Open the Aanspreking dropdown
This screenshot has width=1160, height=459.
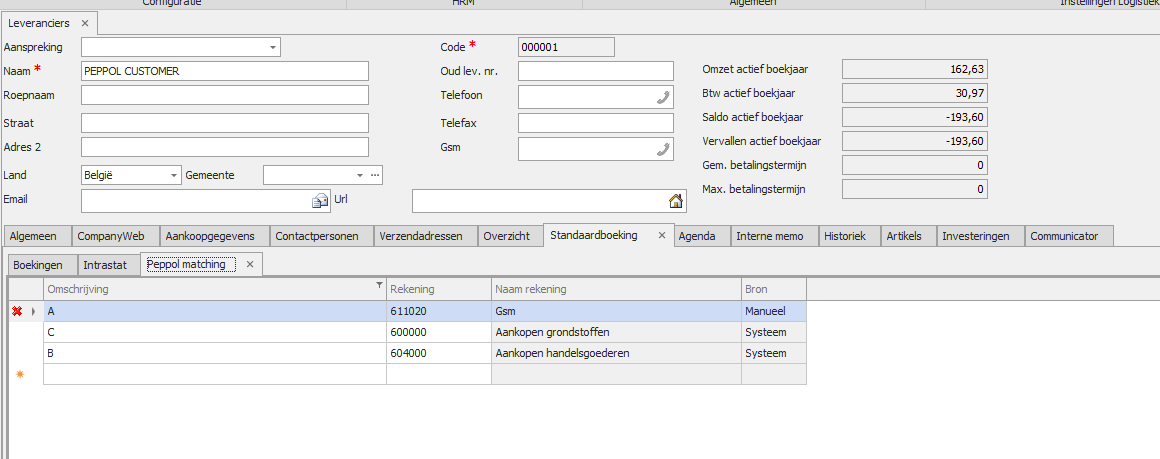273,47
